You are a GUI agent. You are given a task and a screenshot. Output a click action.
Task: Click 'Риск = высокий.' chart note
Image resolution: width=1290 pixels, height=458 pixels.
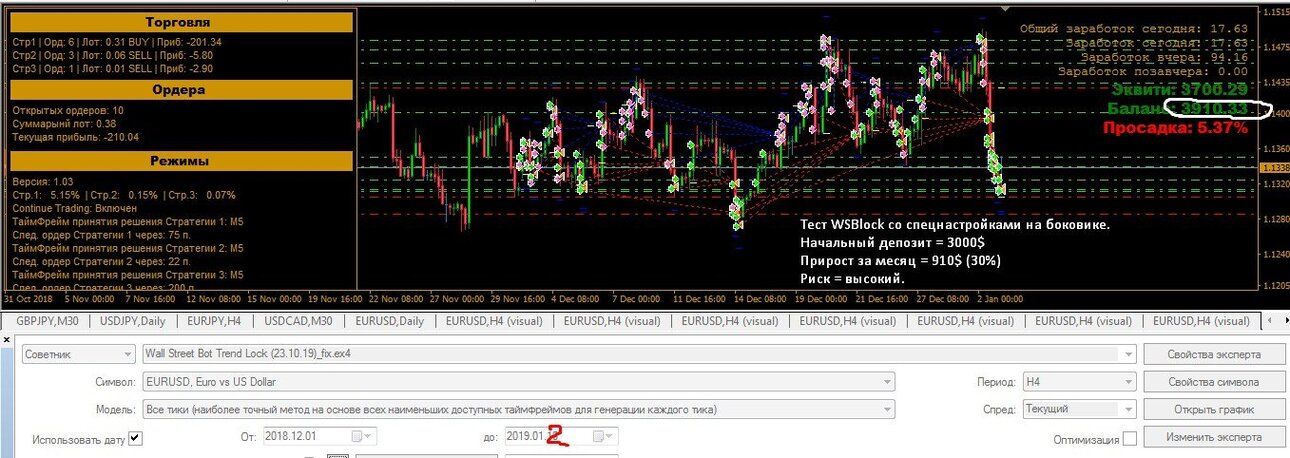point(852,277)
